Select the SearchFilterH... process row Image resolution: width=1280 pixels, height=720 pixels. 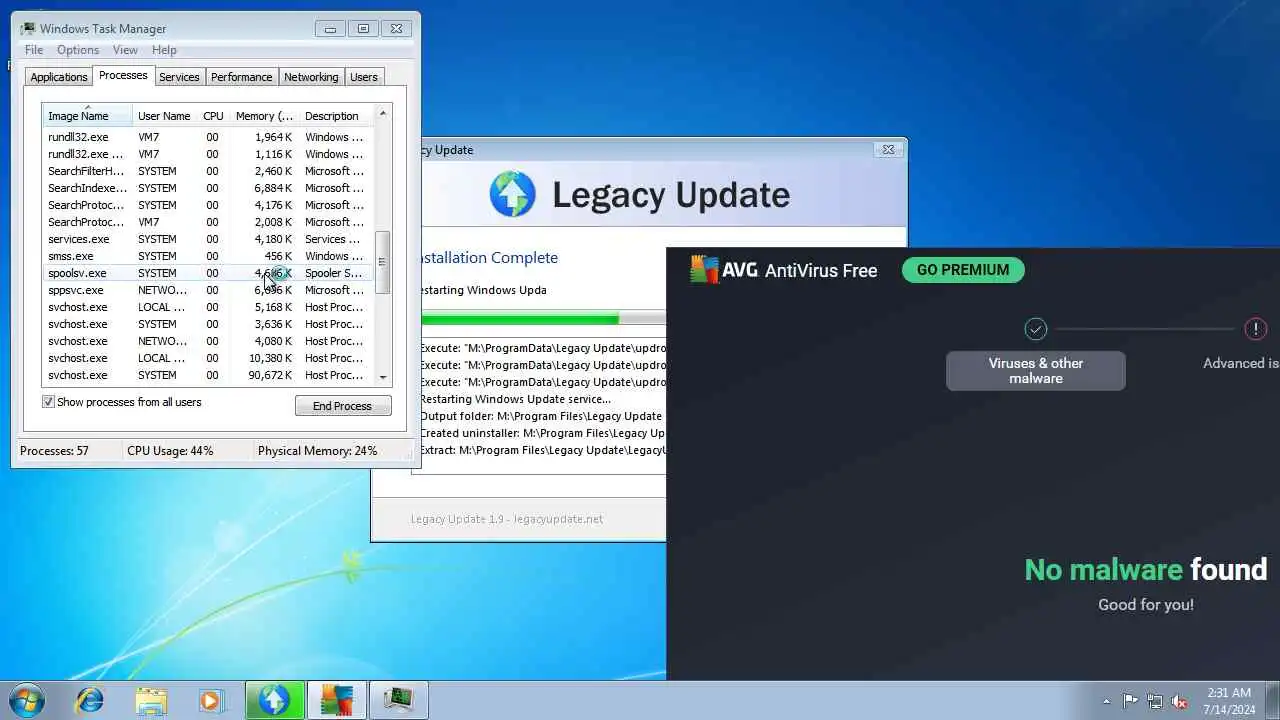point(207,171)
